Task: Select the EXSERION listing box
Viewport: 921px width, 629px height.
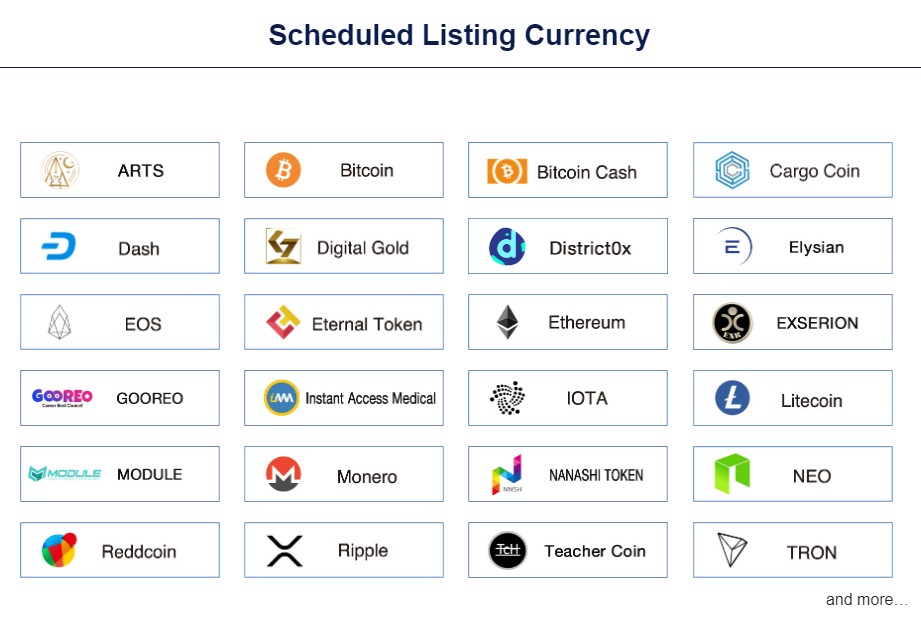Action: tap(793, 322)
